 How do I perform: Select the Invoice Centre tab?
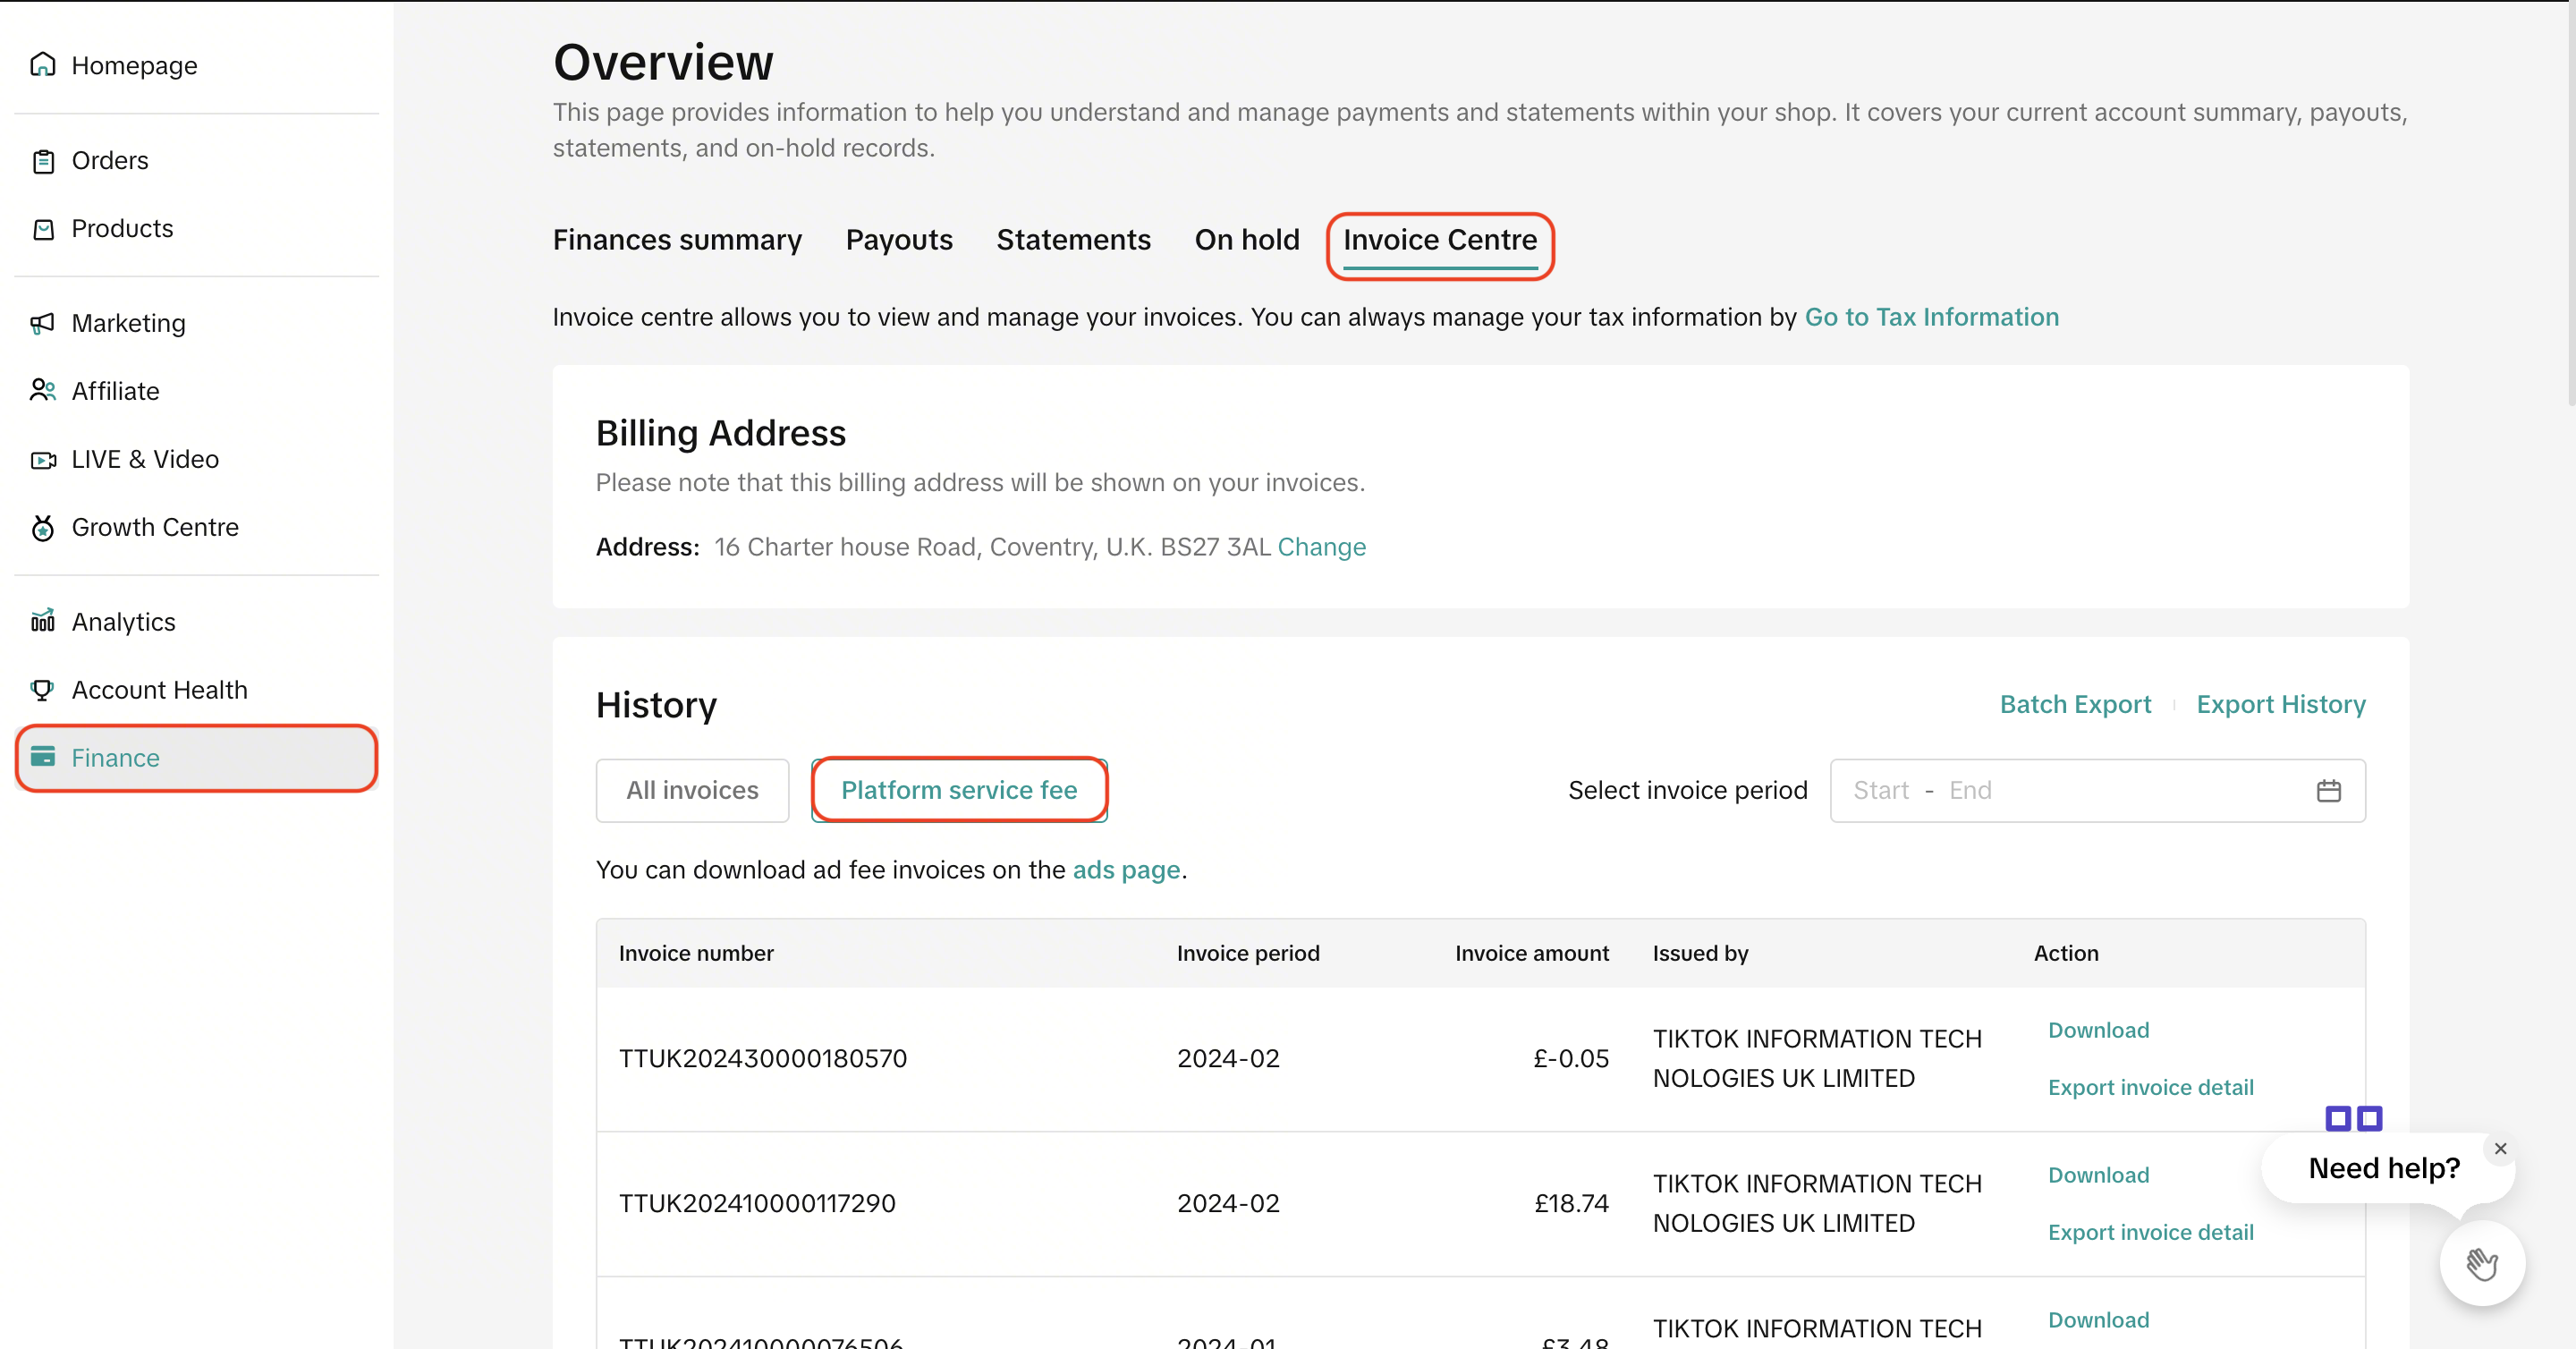pyautogui.click(x=1440, y=241)
